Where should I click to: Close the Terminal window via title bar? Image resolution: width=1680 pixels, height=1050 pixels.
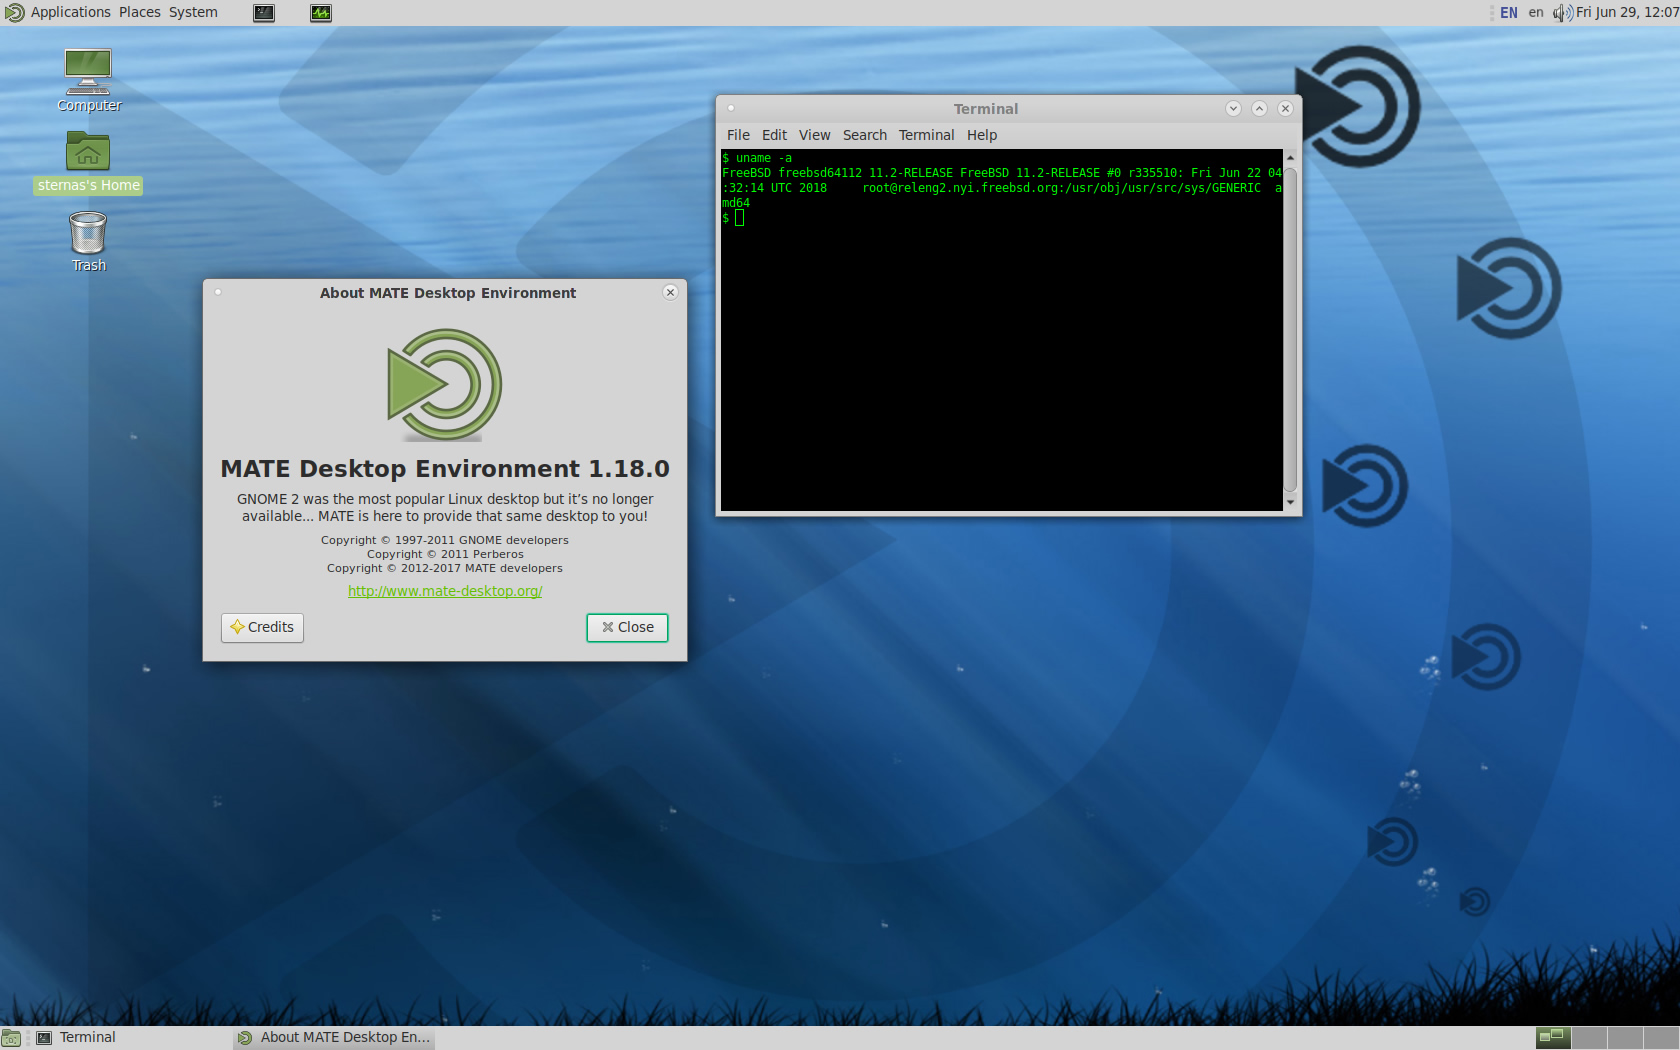(x=1286, y=108)
